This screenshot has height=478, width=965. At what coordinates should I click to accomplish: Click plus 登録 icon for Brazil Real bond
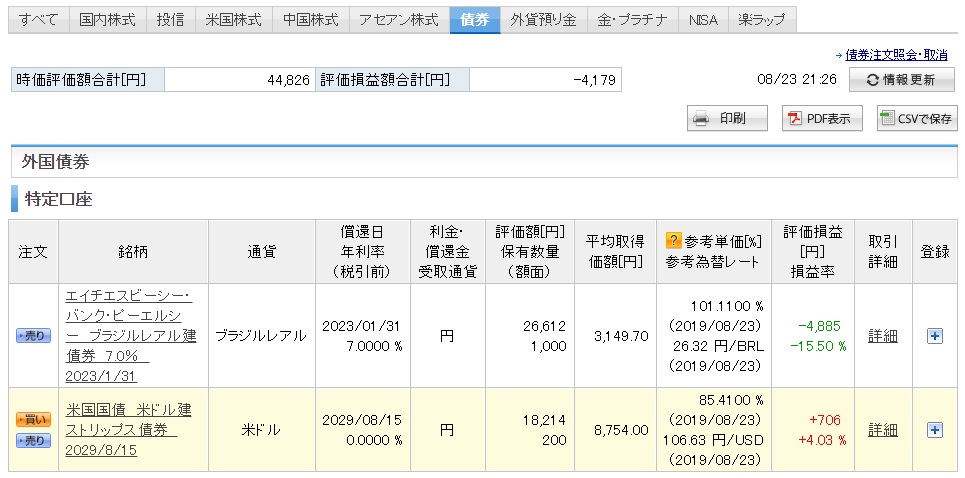934,336
